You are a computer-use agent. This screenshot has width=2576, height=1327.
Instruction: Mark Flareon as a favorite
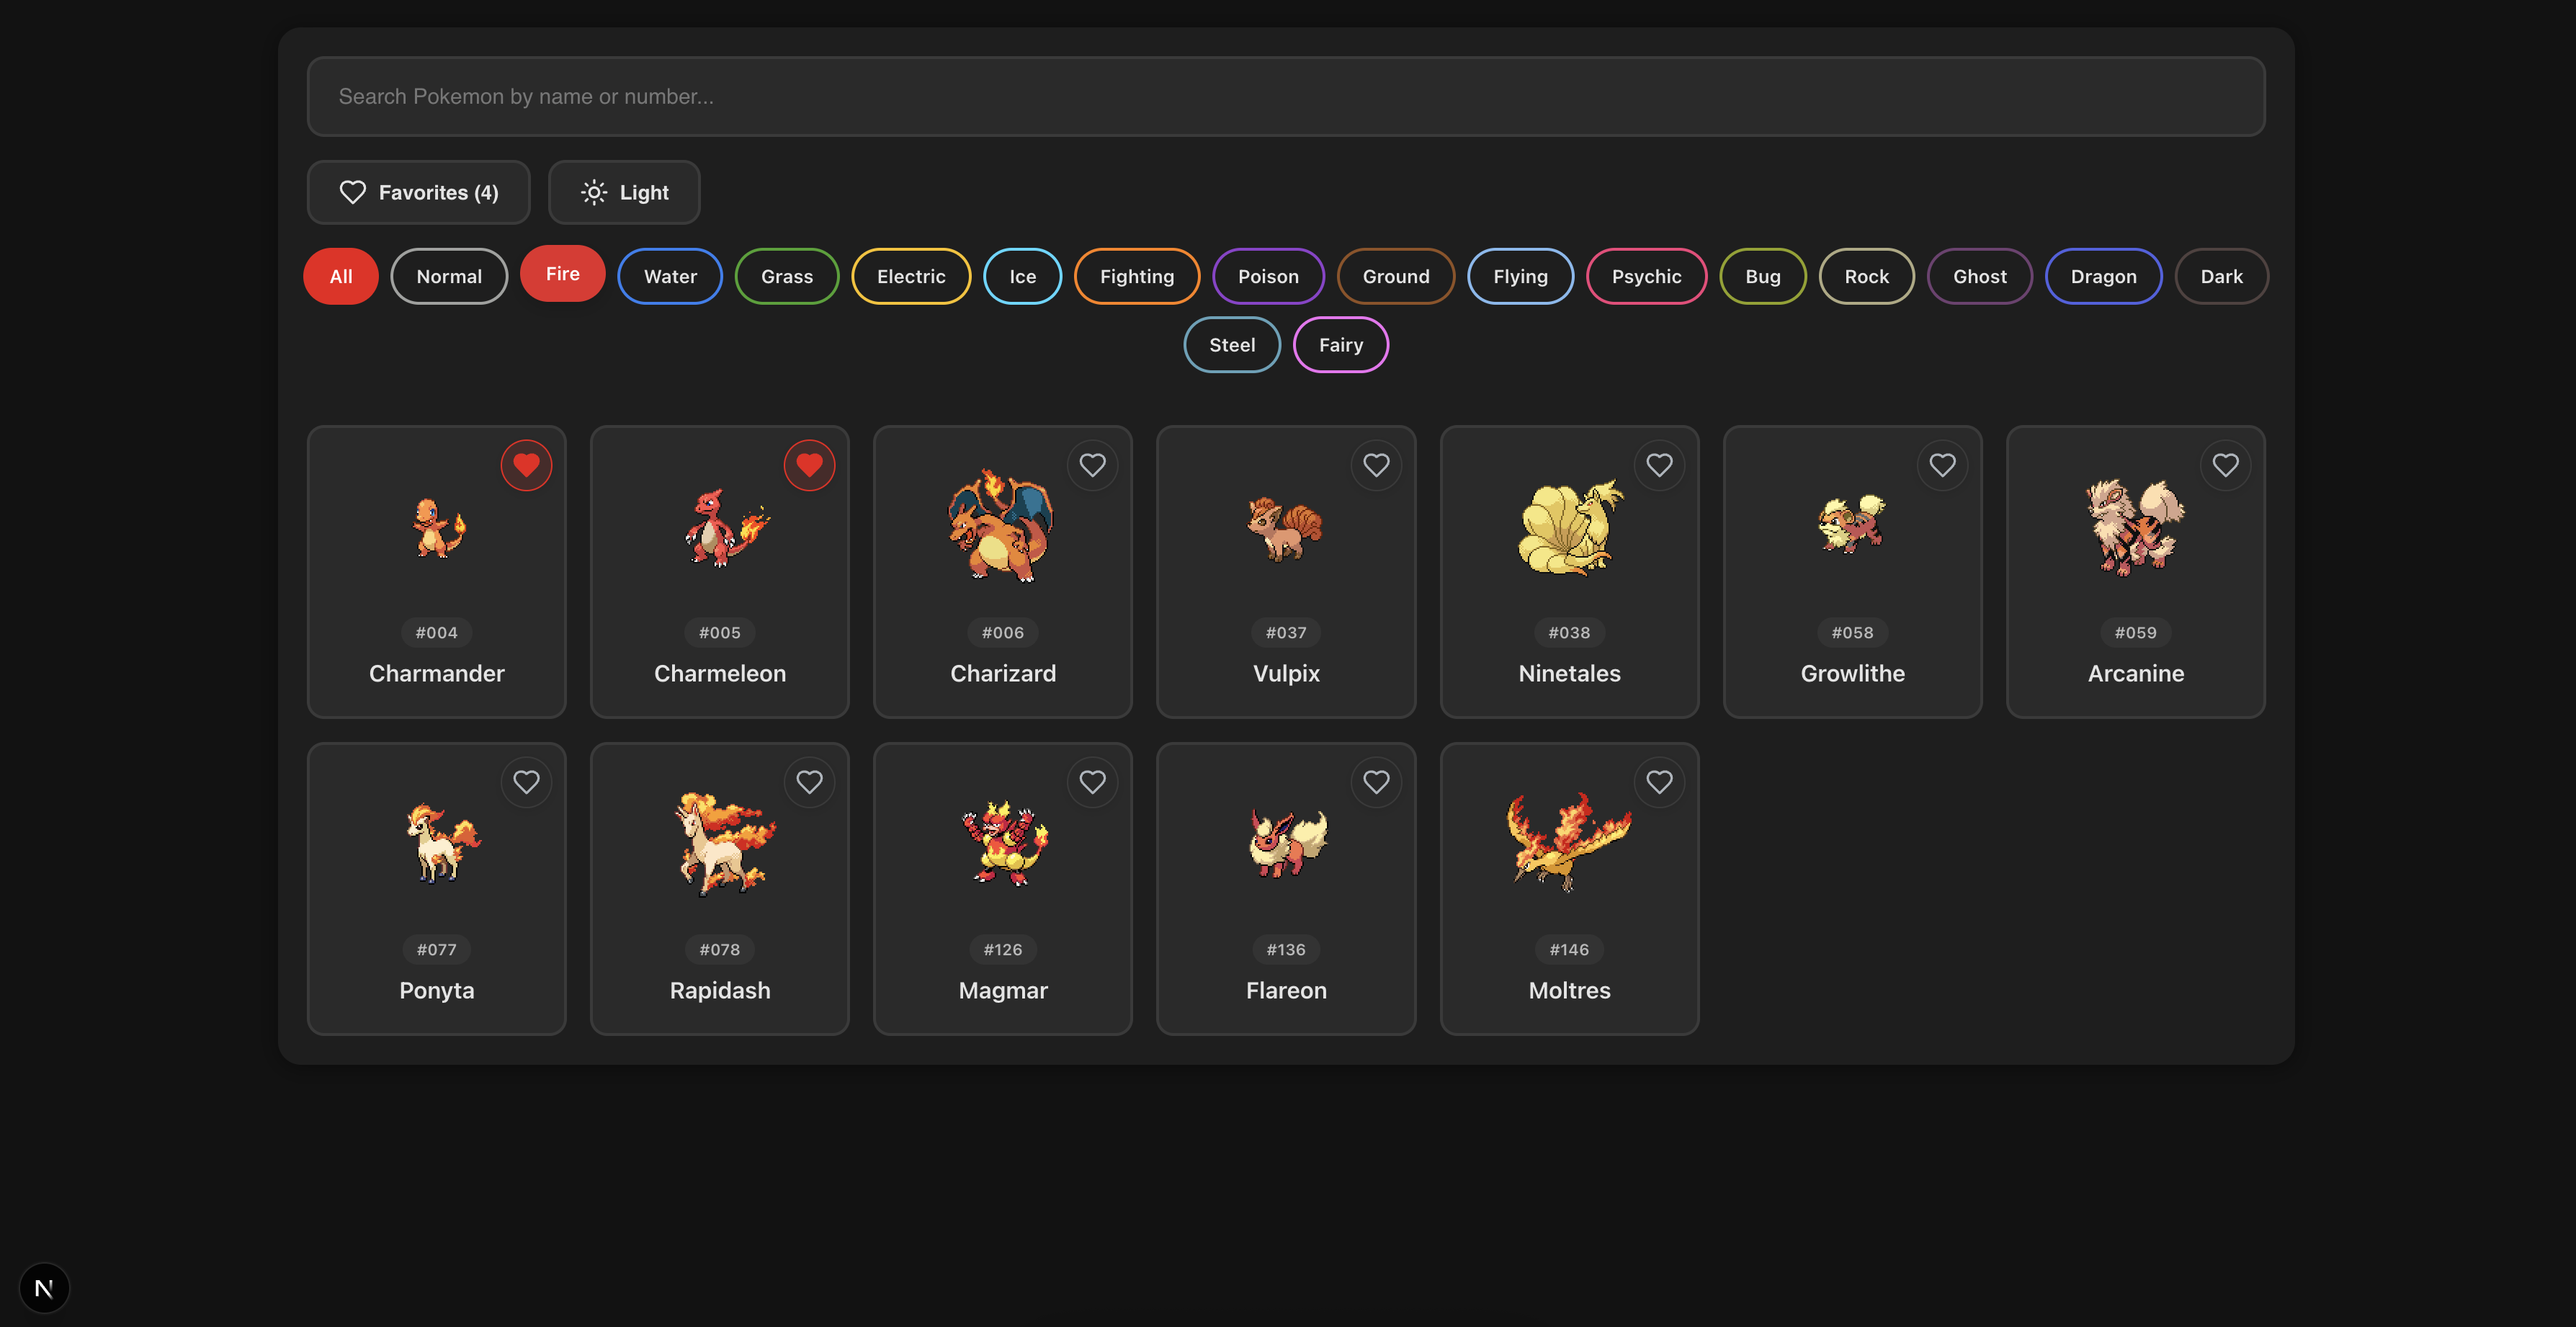click(1376, 782)
